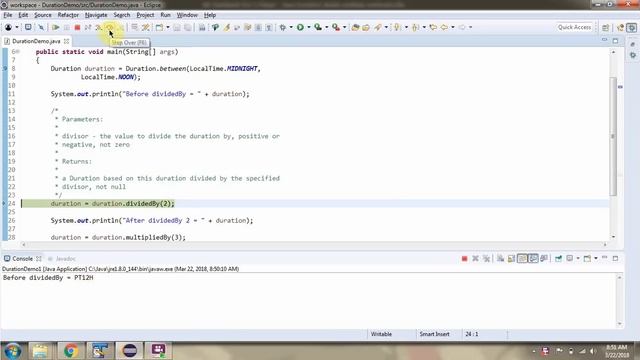Open Chrome from the taskbar

(x=71, y=351)
